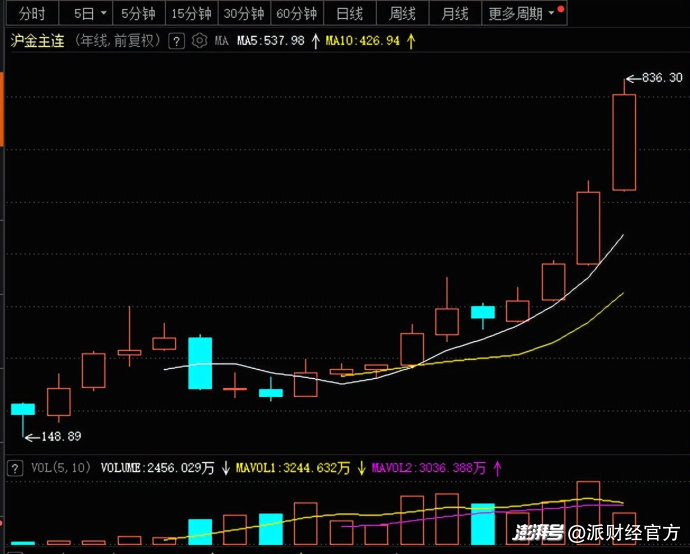
Task: Select the 月线 monthly chart tab
Action: point(455,14)
